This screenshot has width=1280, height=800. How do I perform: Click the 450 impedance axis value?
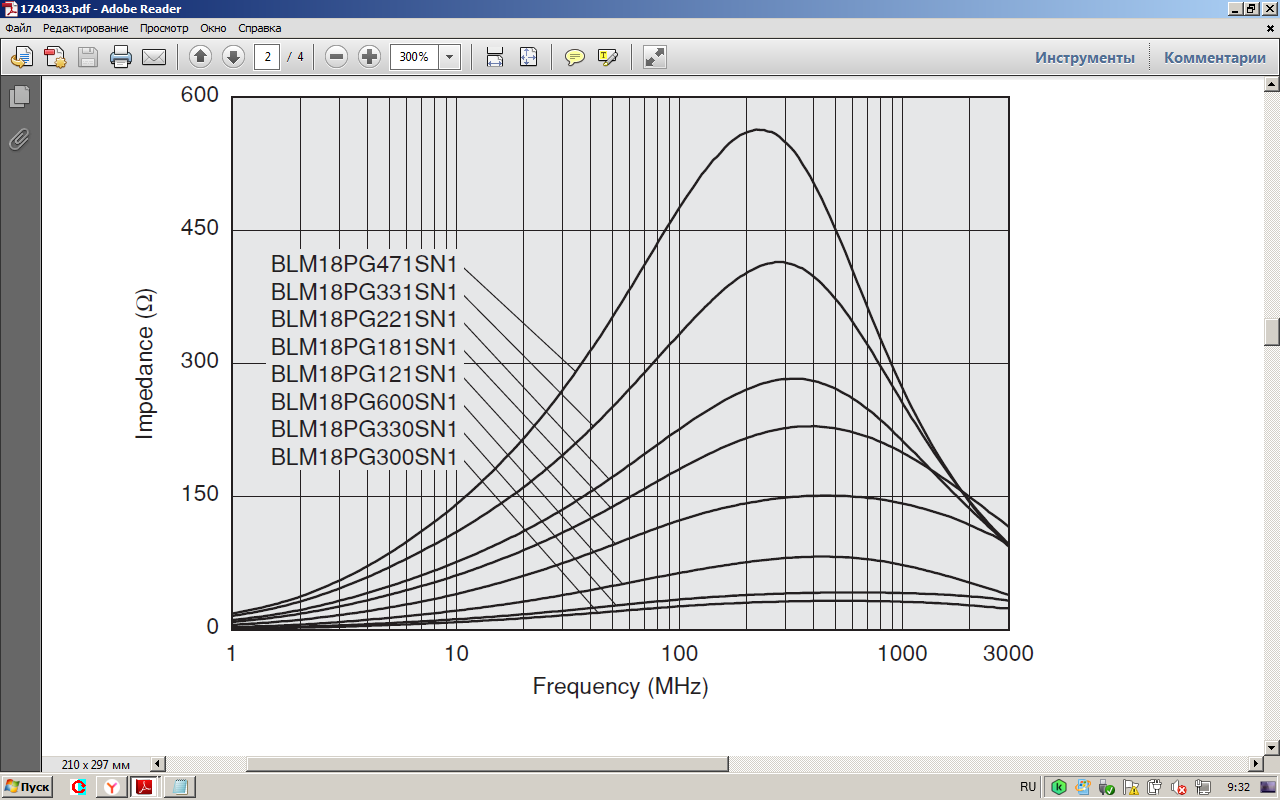(x=199, y=228)
